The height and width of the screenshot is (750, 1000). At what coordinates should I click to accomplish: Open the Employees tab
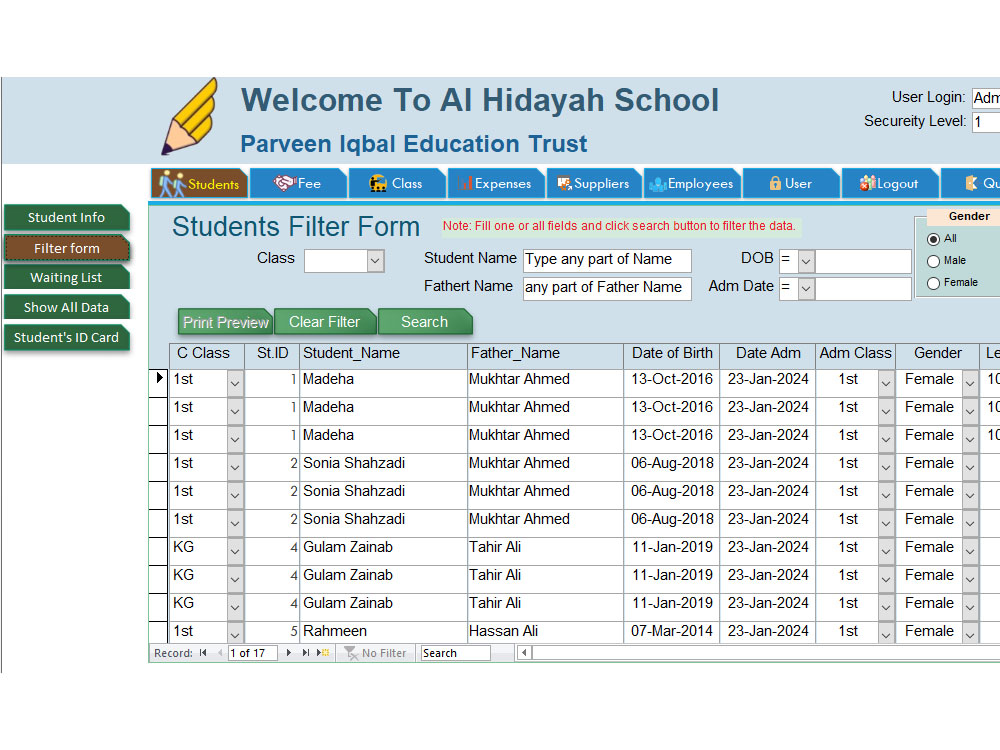click(x=692, y=184)
